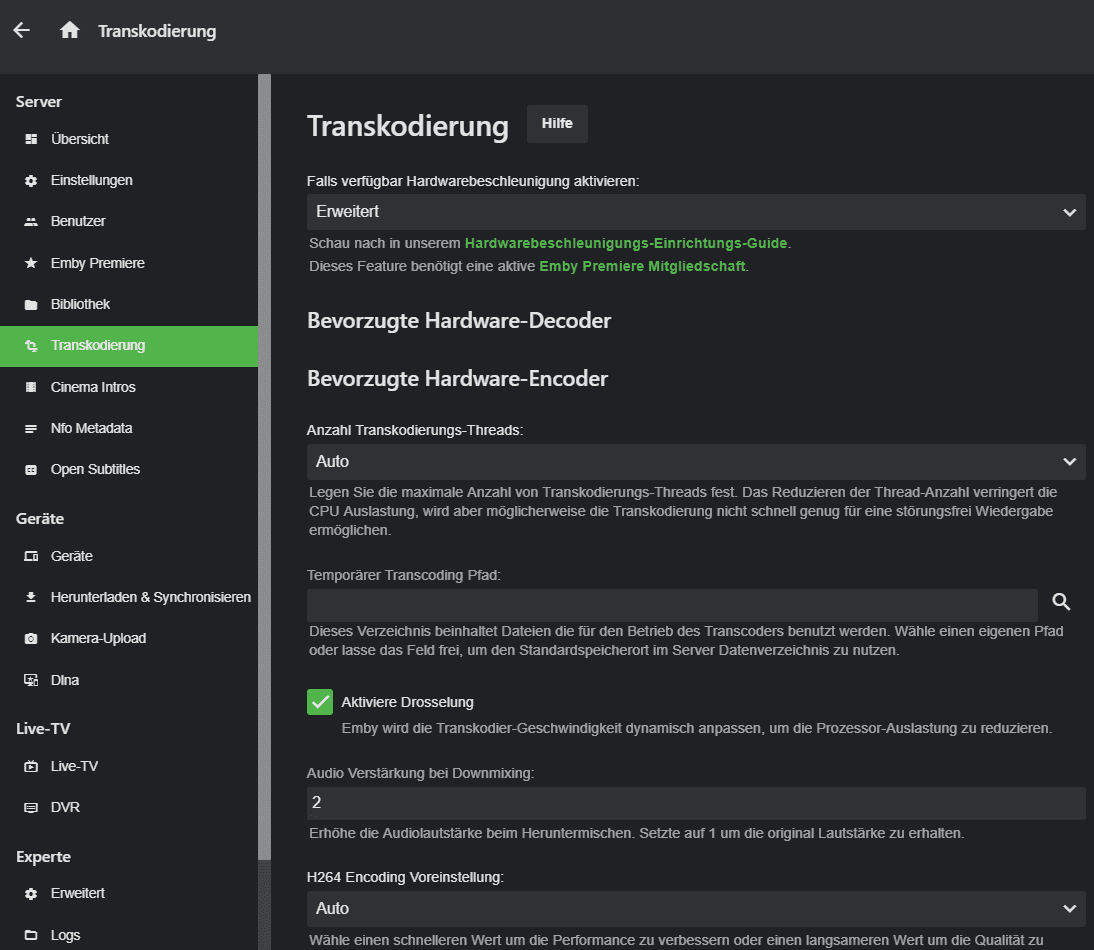Expand the Transkodierungs-Threads dropdown
The image size is (1094, 950).
[x=695, y=461]
